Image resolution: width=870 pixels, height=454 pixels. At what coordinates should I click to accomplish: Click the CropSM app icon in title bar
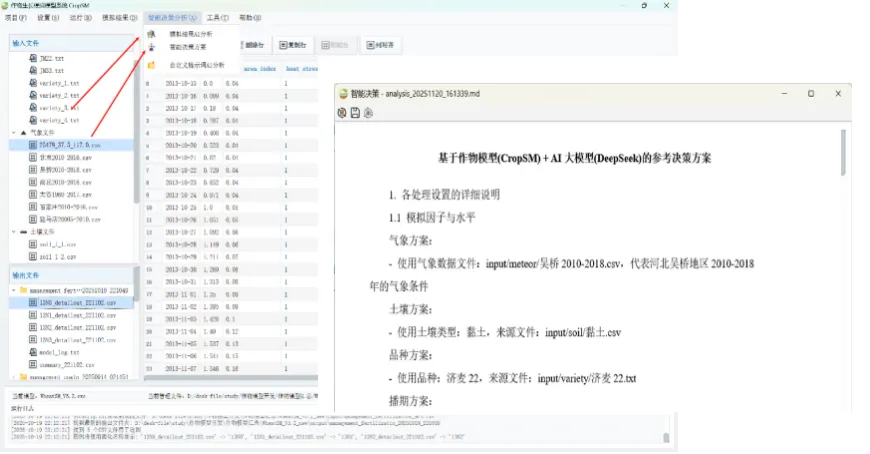tap(5, 5)
